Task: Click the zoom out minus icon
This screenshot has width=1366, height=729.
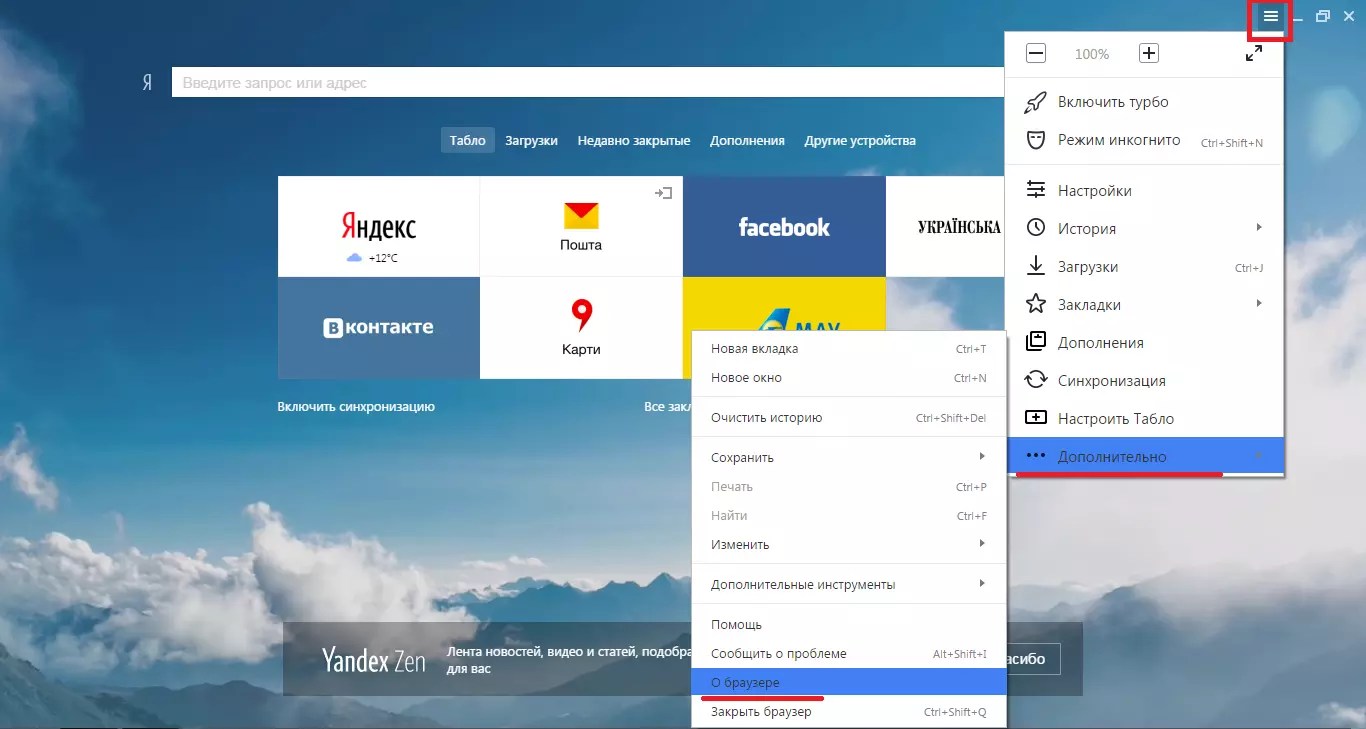Action: coord(1036,54)
